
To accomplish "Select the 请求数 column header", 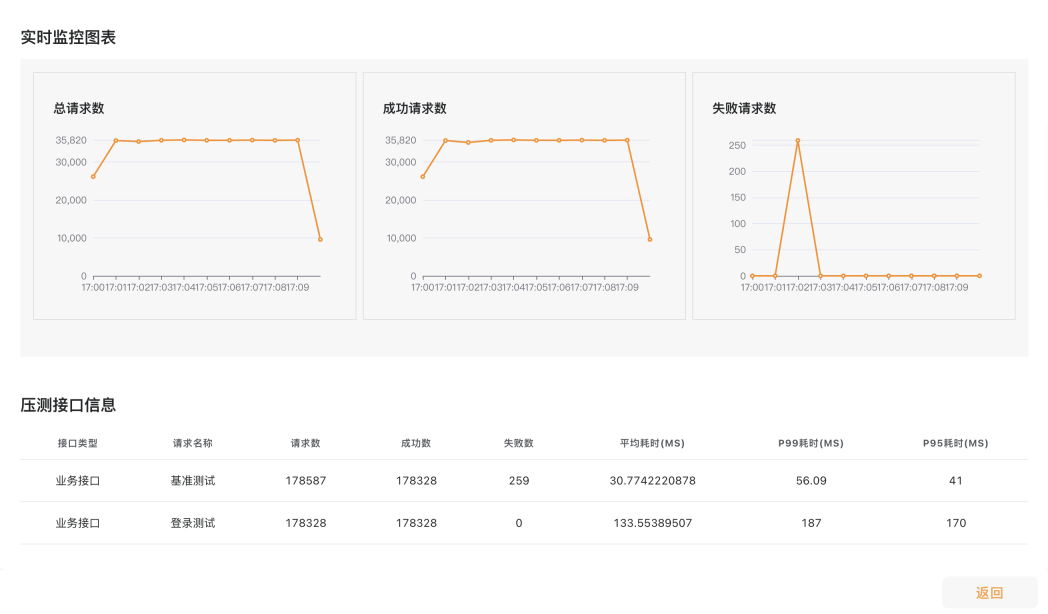I will point(305,443).
